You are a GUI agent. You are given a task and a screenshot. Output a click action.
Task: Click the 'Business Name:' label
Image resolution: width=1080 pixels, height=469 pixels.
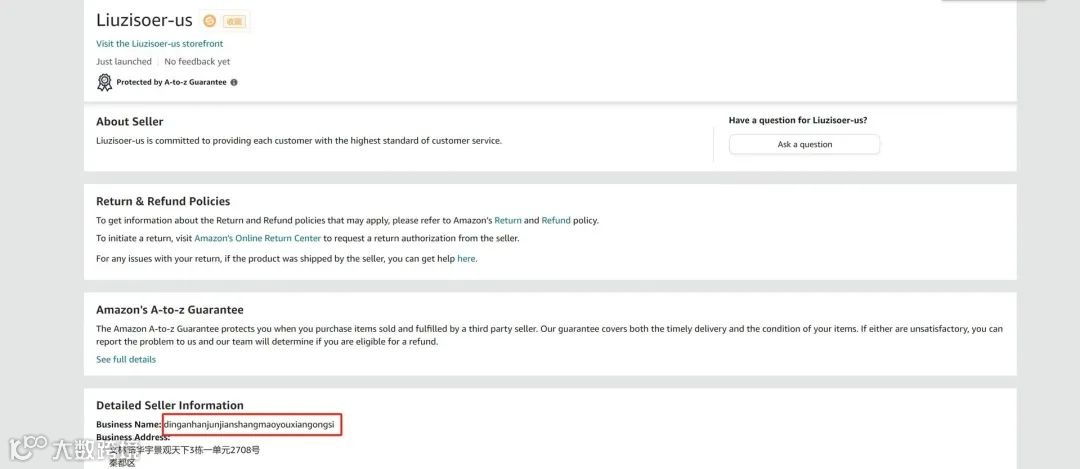[128, 425]
